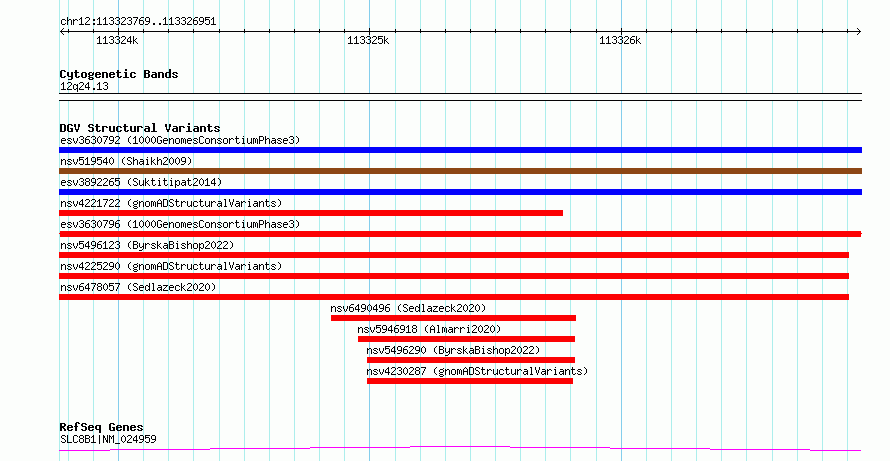This screenshot has height=461, width=890.
Task: Click the Cytogenetic Bands track title
Action: (119, 74)
